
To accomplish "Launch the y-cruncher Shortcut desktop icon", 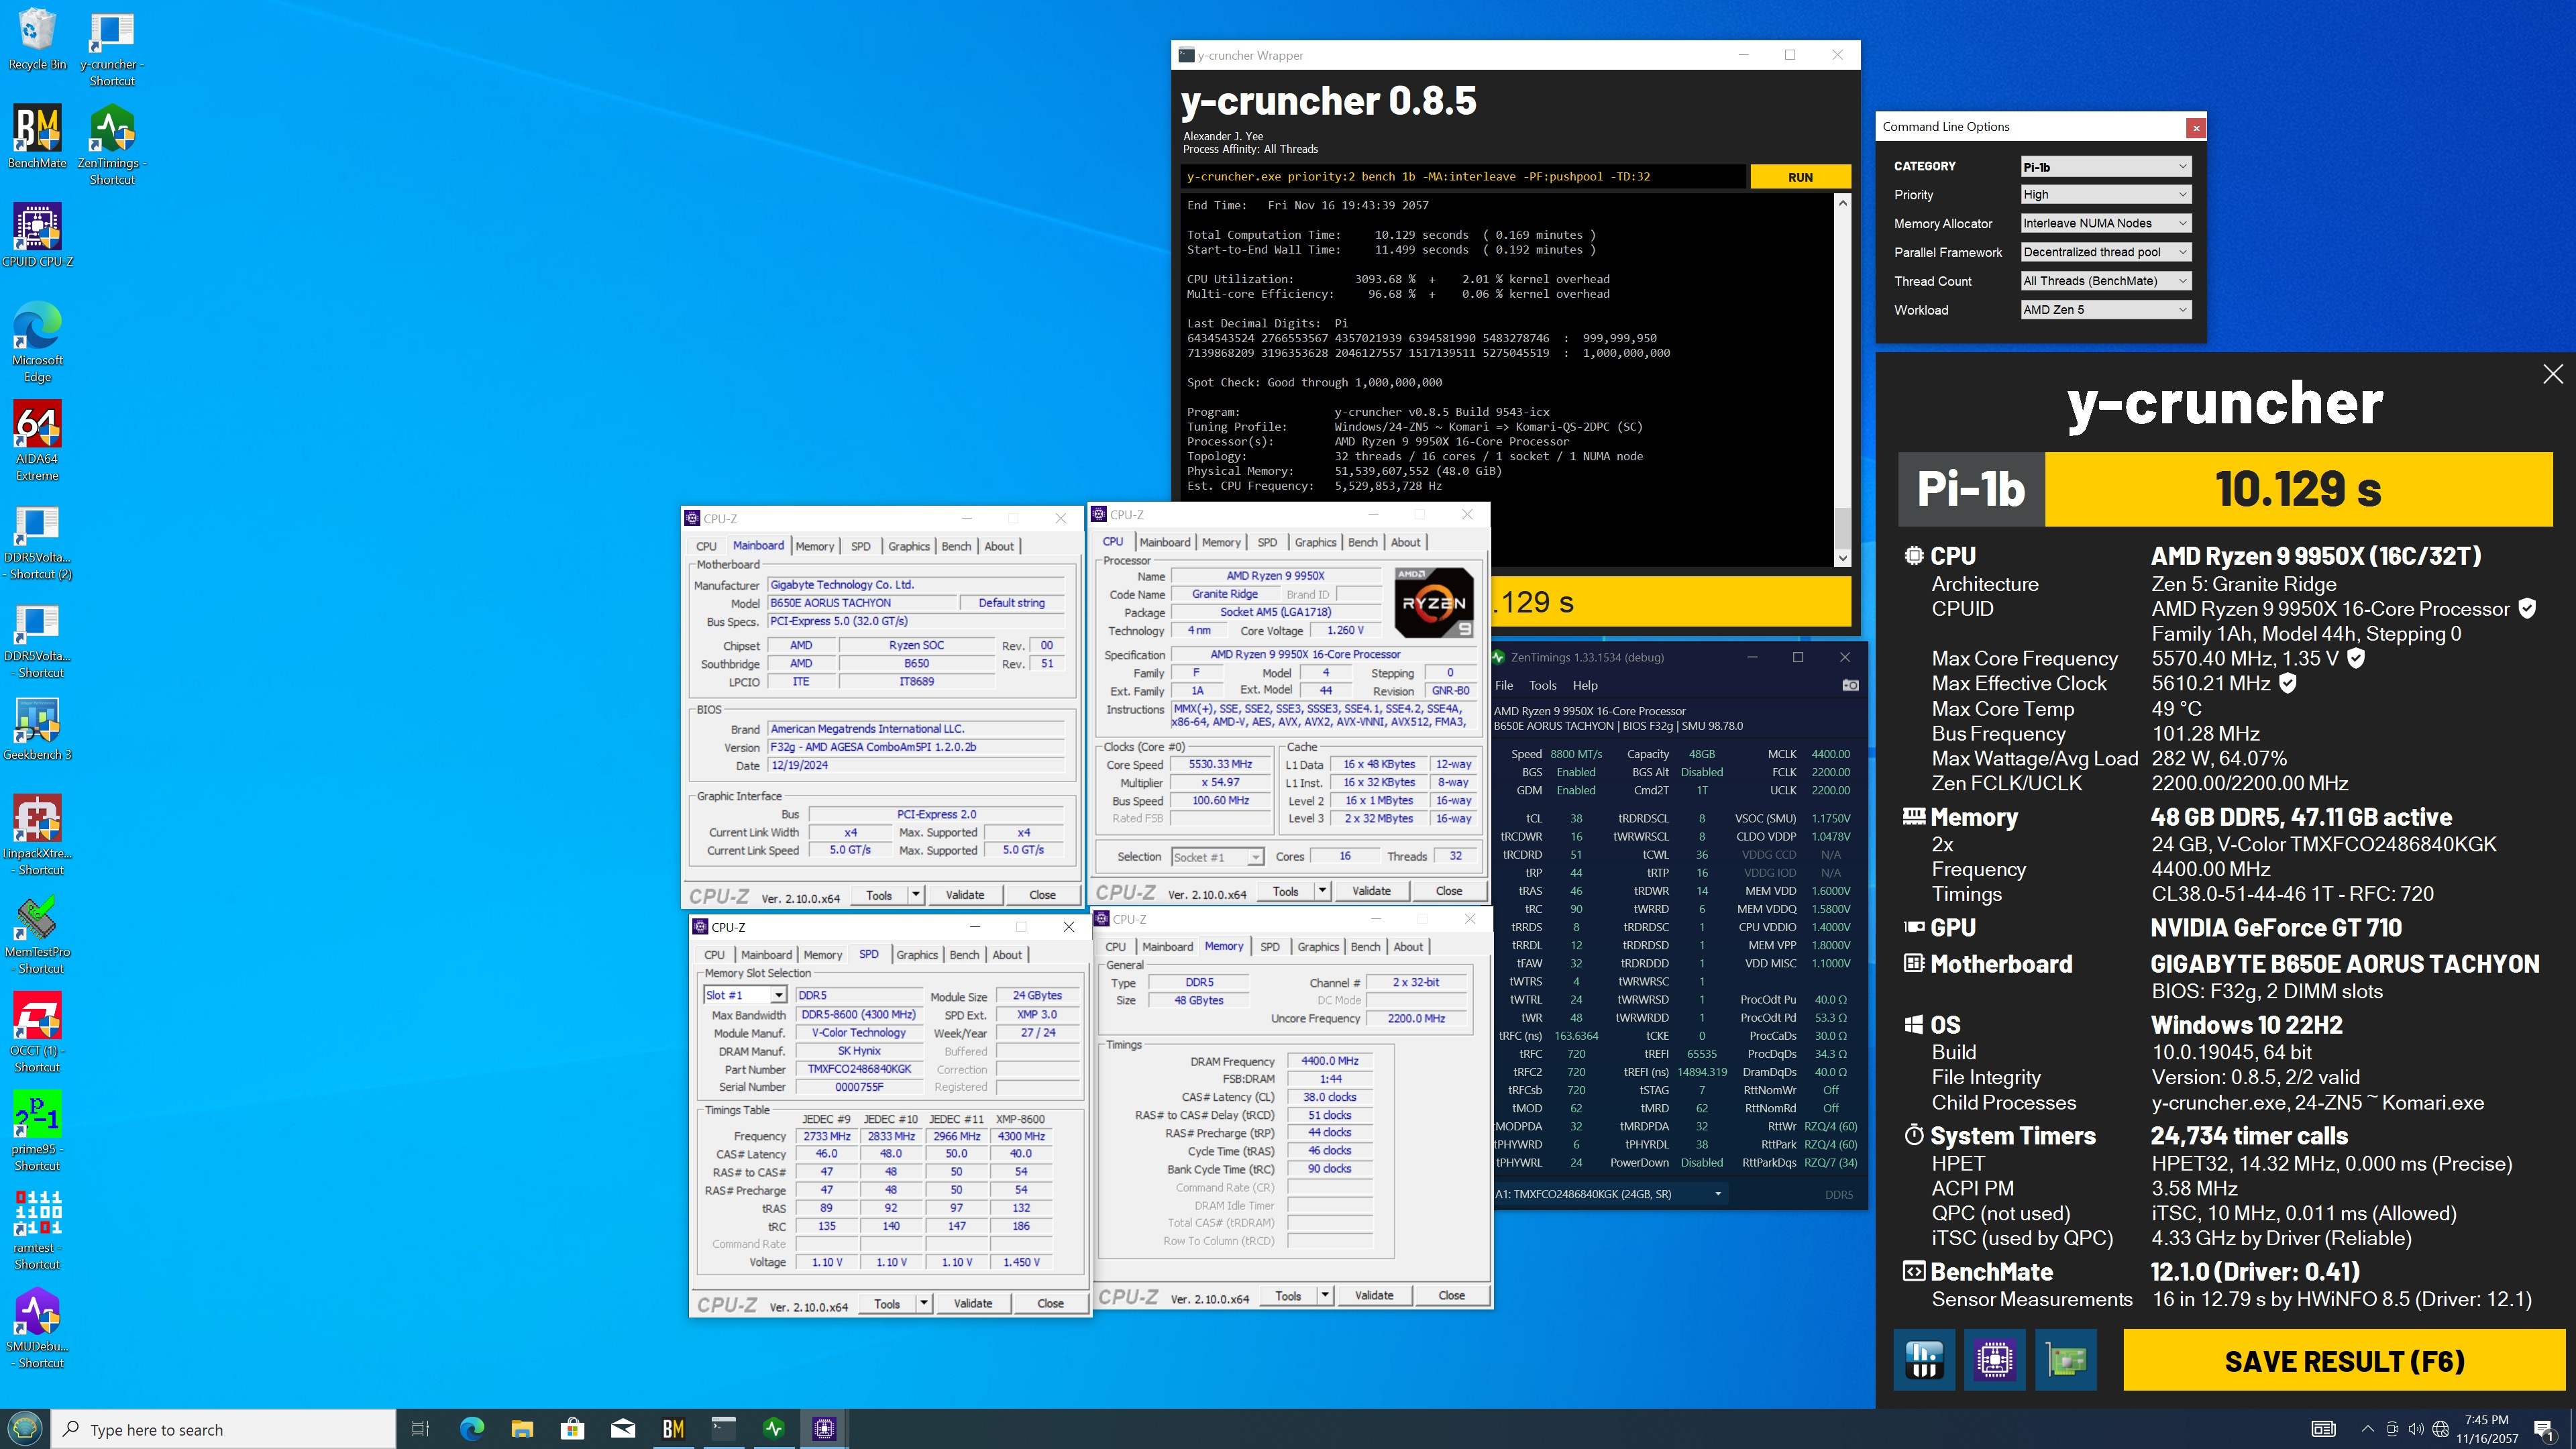I will point(112,48).
